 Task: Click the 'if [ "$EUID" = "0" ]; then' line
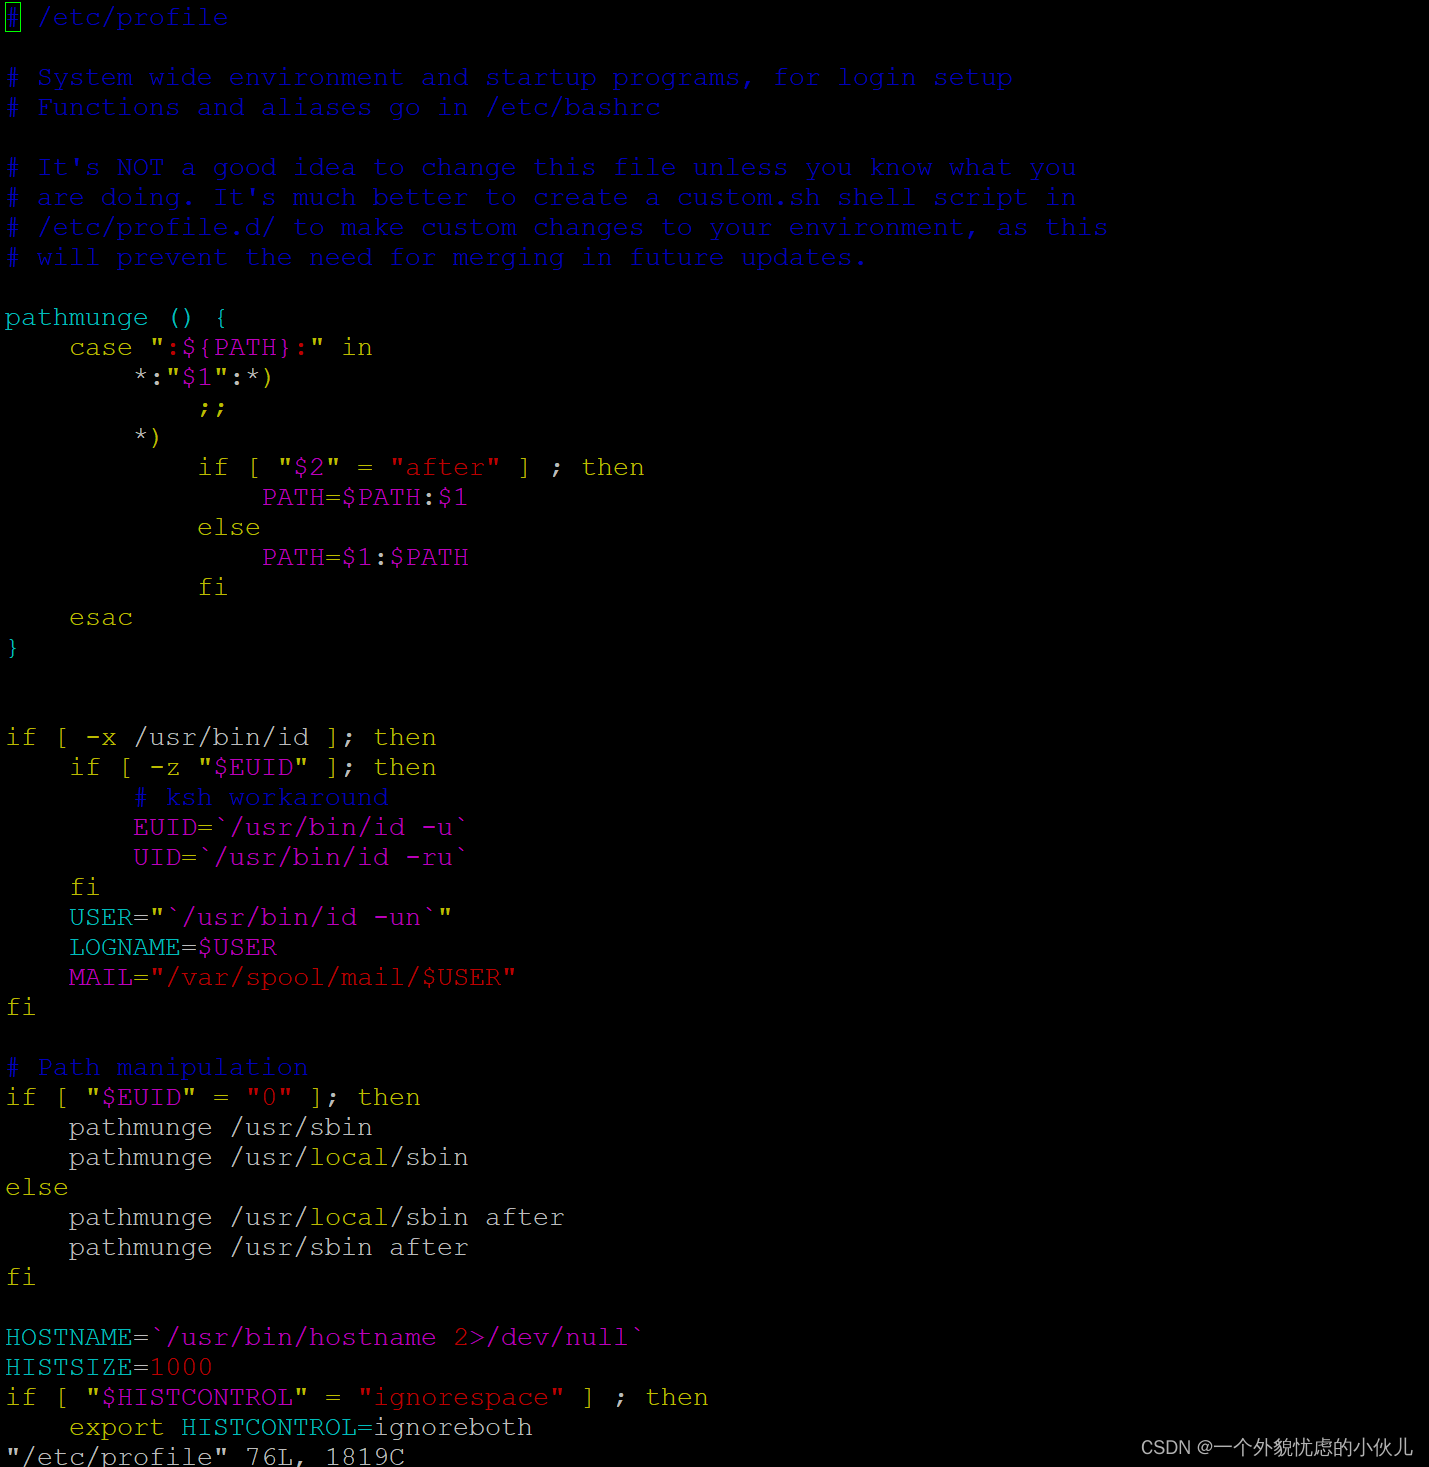pyautogui.click(x=213, y=1098)
